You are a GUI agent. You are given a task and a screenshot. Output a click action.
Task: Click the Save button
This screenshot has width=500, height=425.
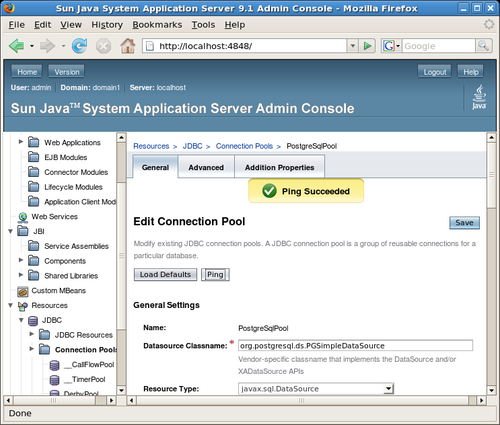pos(464,223)
